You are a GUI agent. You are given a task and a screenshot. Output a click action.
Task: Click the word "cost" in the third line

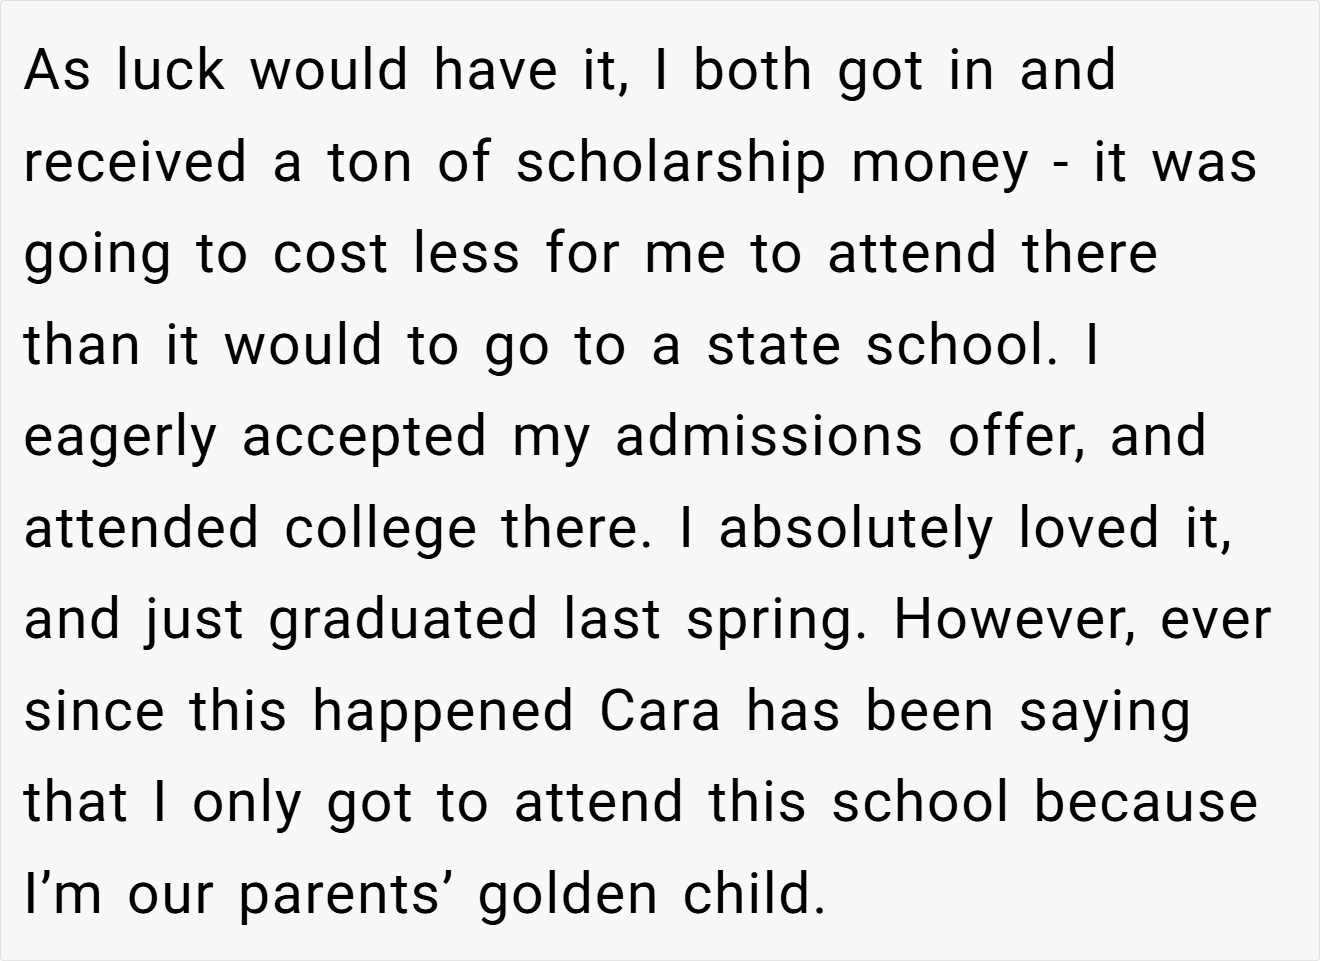[330, 254]
